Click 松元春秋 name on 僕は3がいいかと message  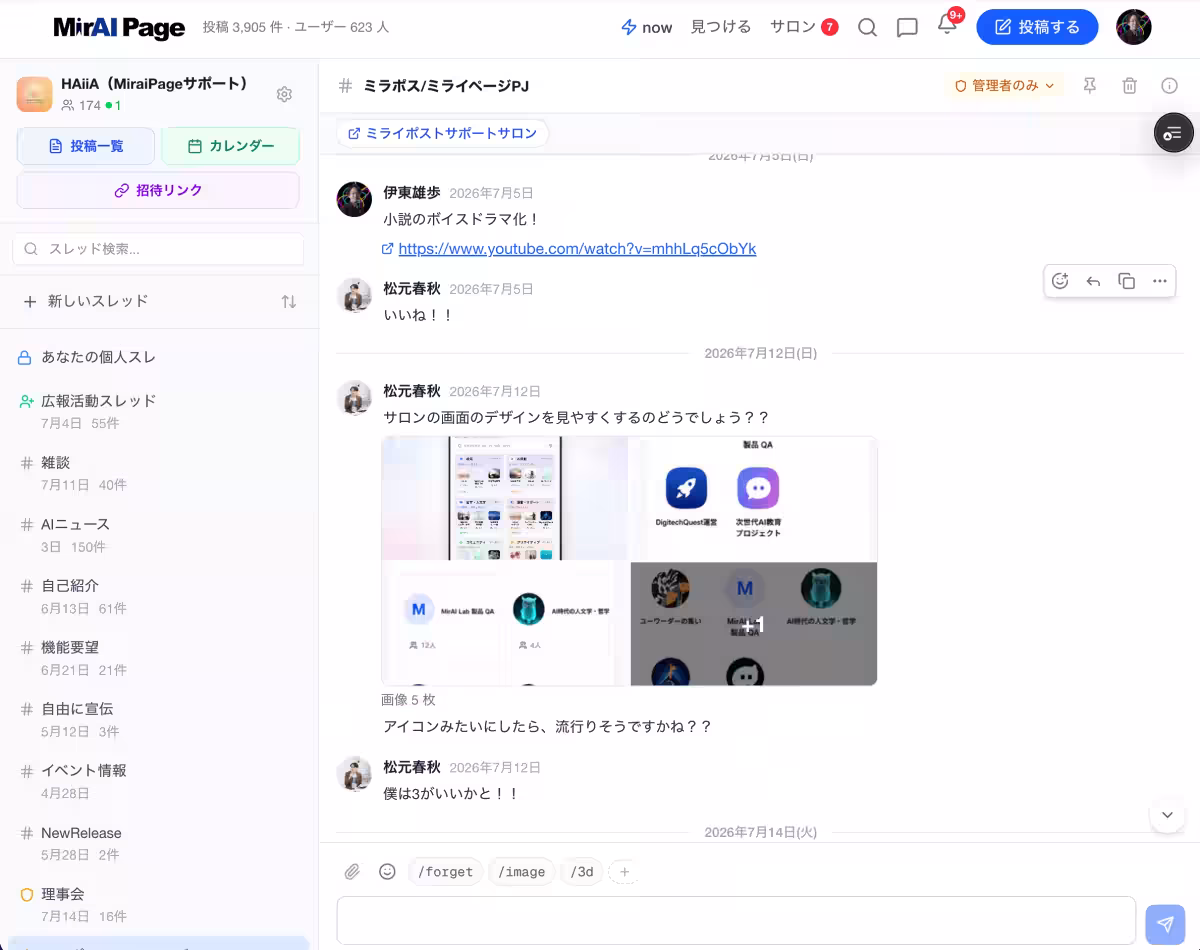(x=412, y=767)
